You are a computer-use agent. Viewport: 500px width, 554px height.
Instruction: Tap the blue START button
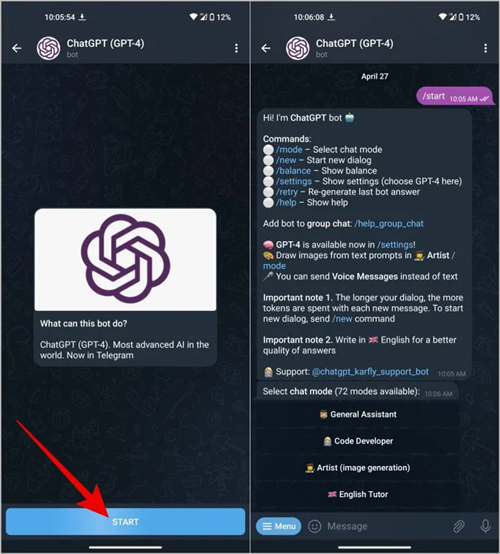click(125, 521)
